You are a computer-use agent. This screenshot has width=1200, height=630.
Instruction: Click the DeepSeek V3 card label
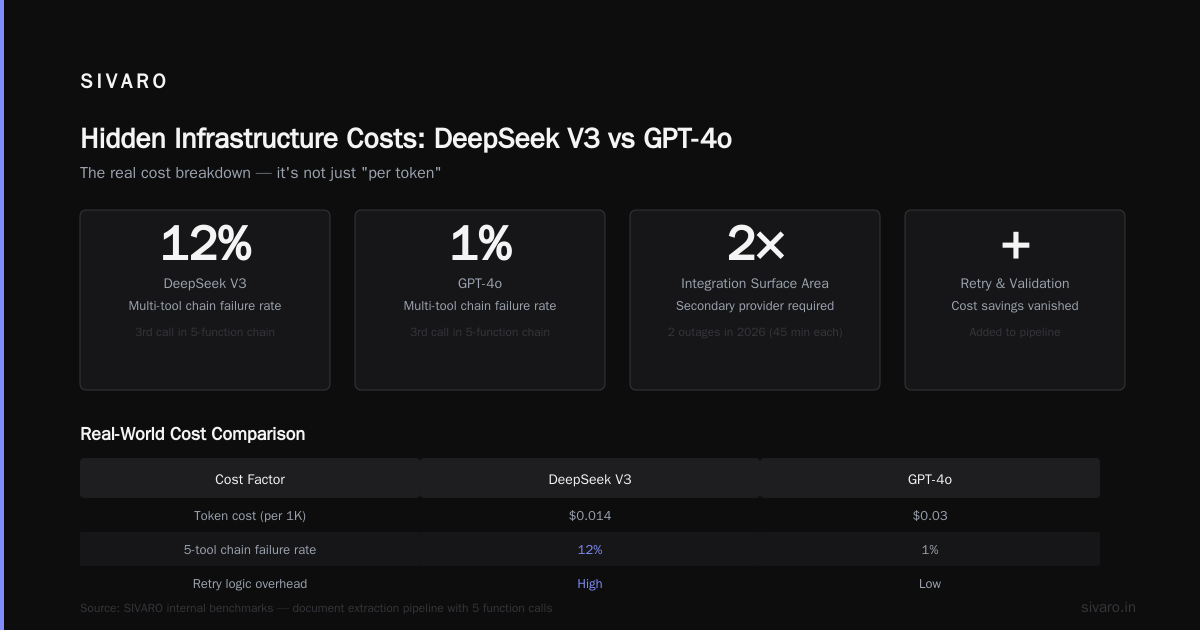(205, 283)
